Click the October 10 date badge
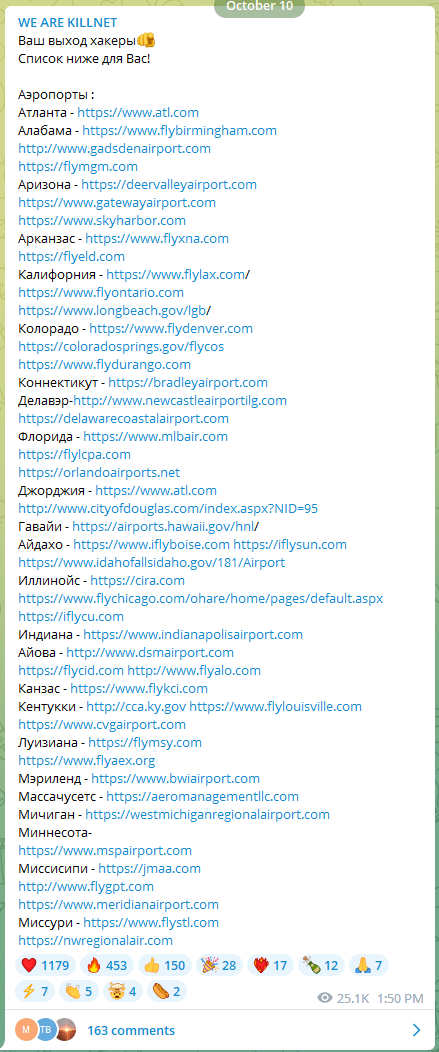This screenshot has height=1052, width=439. (259, 7)
